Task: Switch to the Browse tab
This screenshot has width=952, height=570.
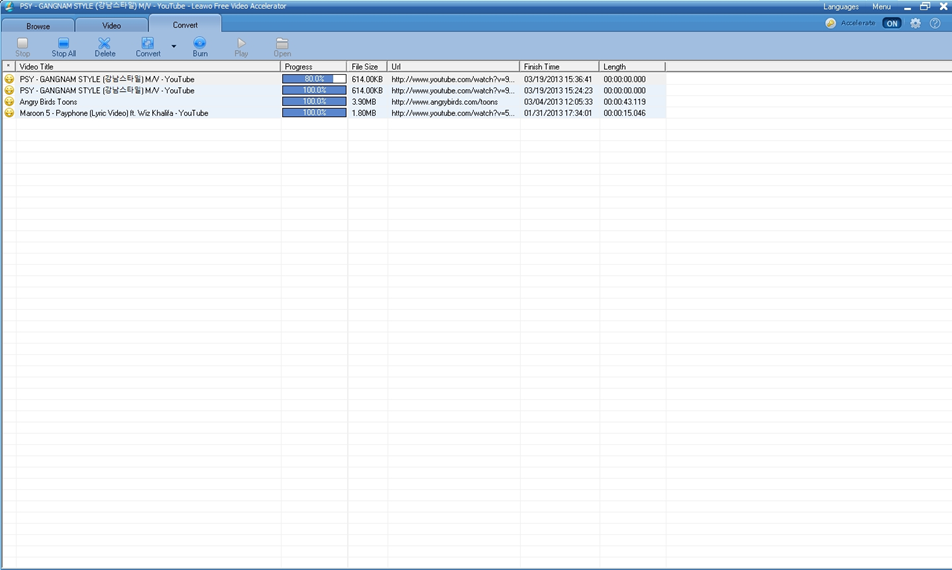Action: (38, 25)
